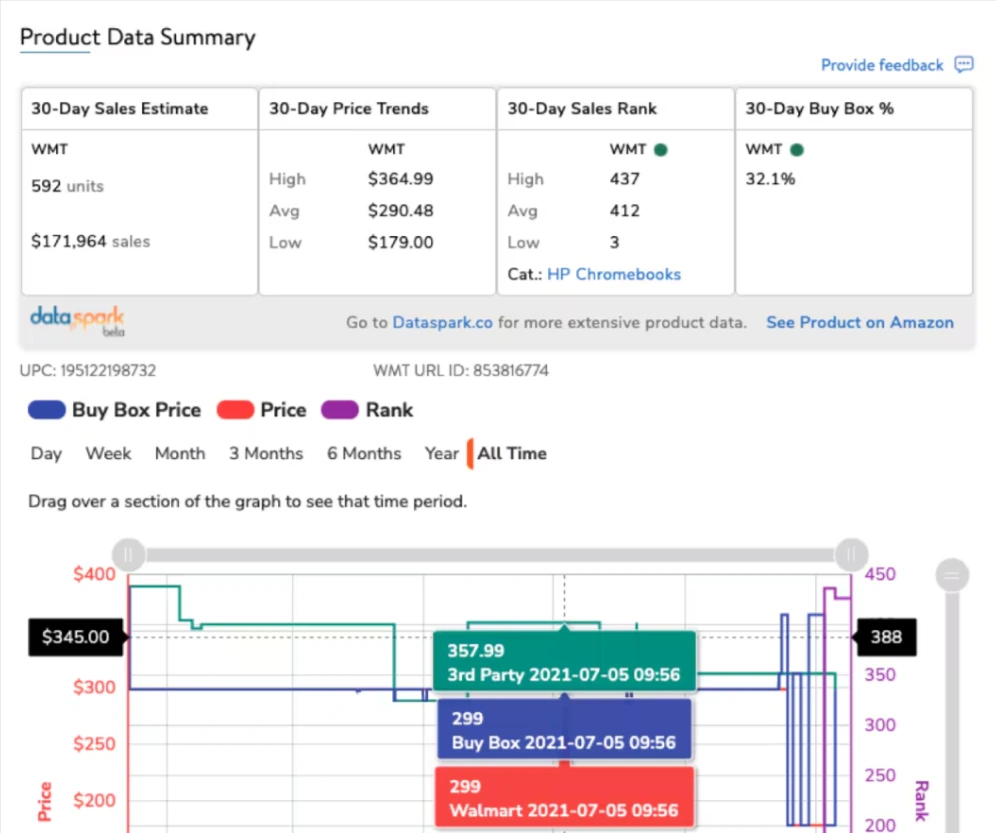Click the green dot beside Buy Box WMT
This screenshot has width=996, height=833.
pos(797,150)
